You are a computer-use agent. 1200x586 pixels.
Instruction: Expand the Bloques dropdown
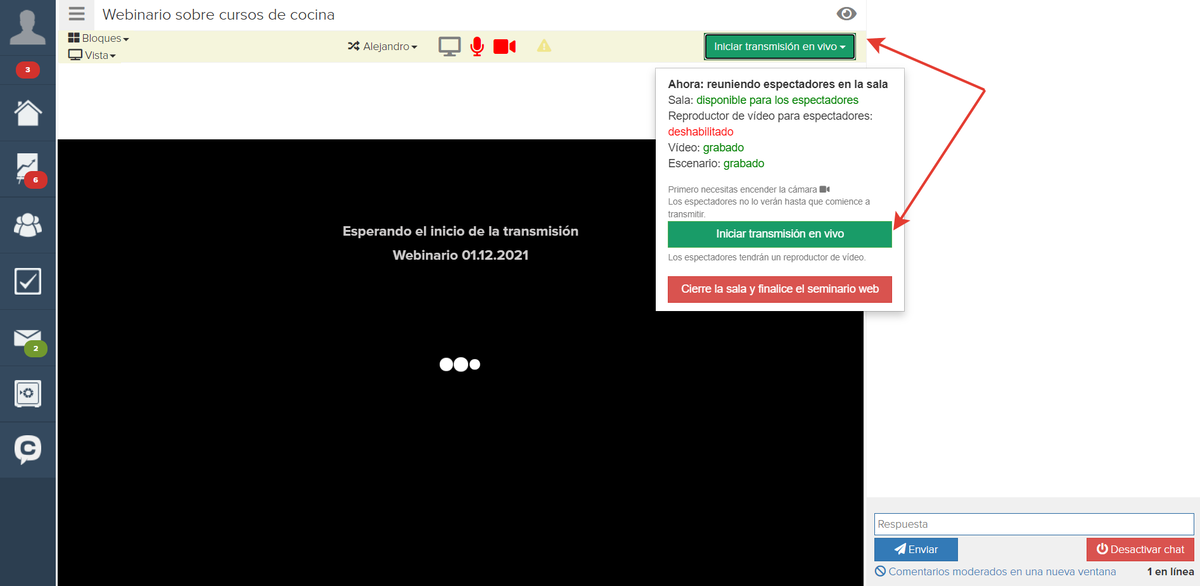99,38
